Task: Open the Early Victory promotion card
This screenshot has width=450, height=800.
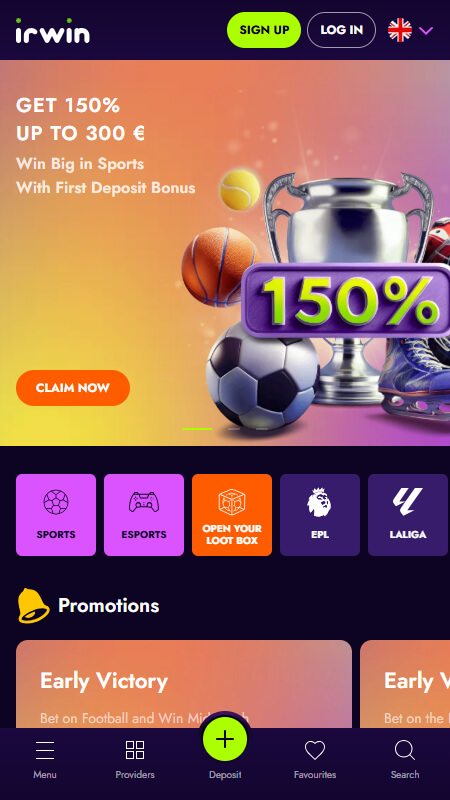Action: [184, 684]
